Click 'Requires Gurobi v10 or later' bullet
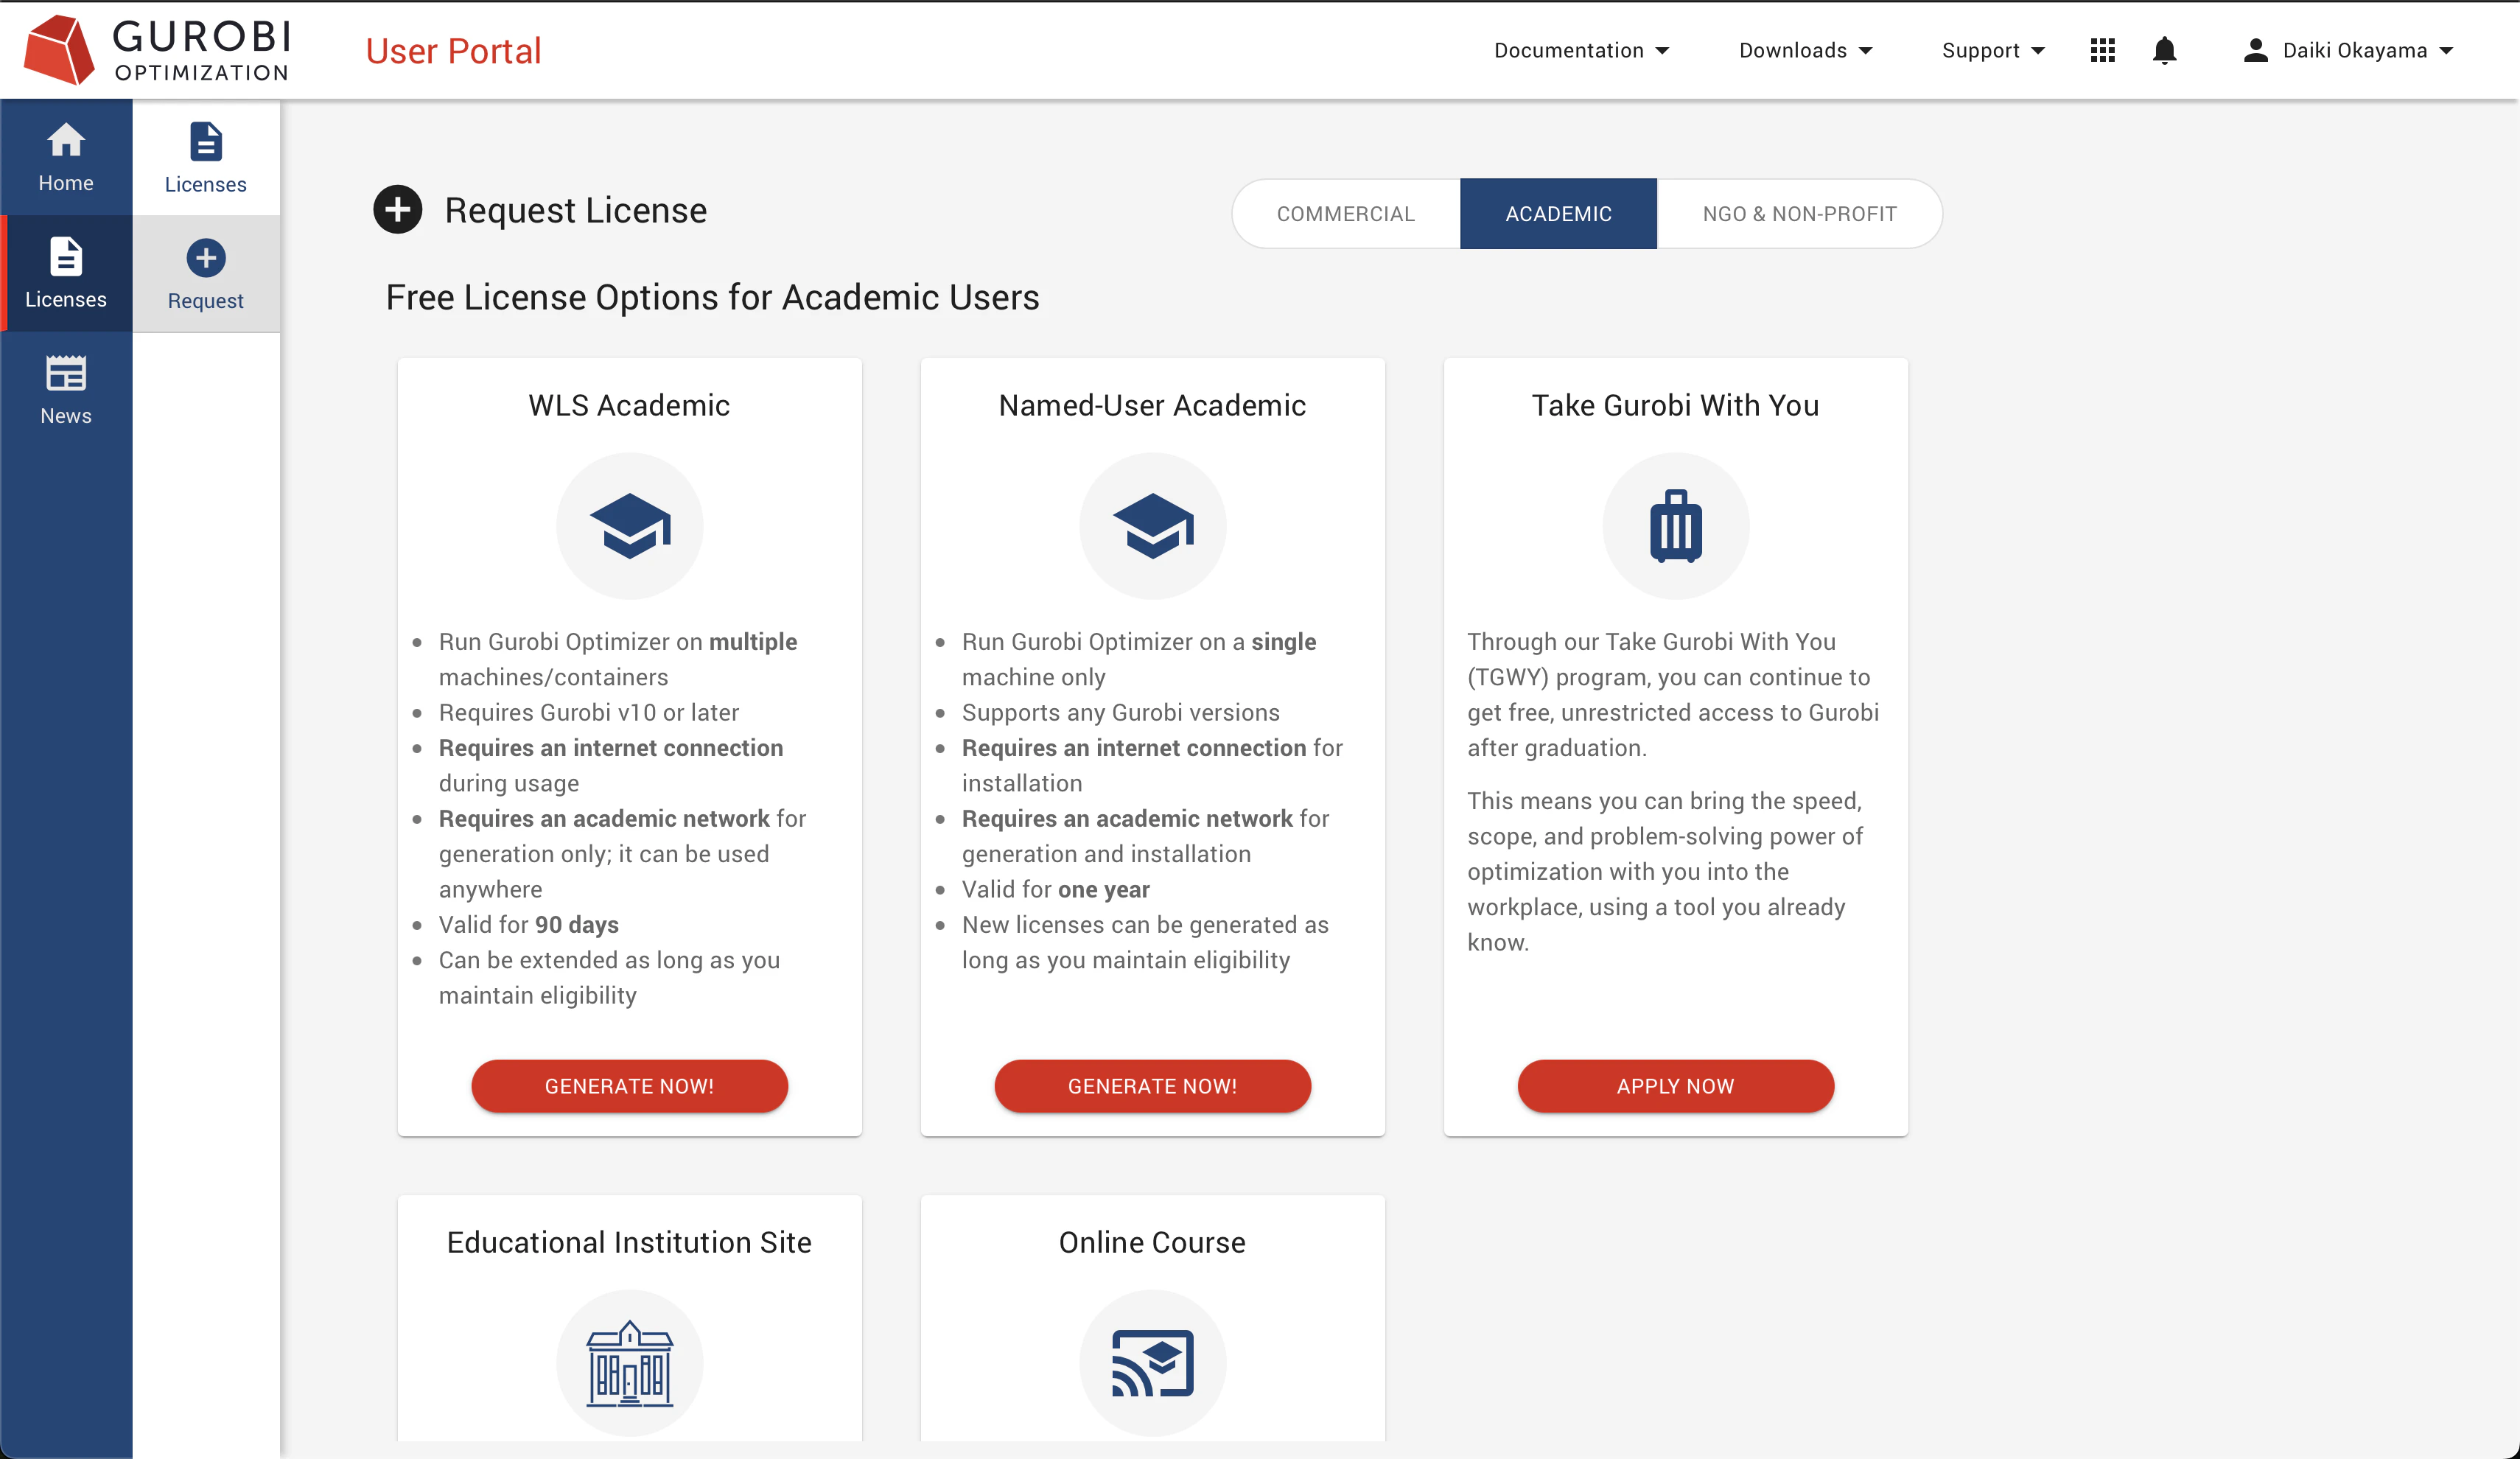Screen dimensions: 2520x1459 pos(589,713)
